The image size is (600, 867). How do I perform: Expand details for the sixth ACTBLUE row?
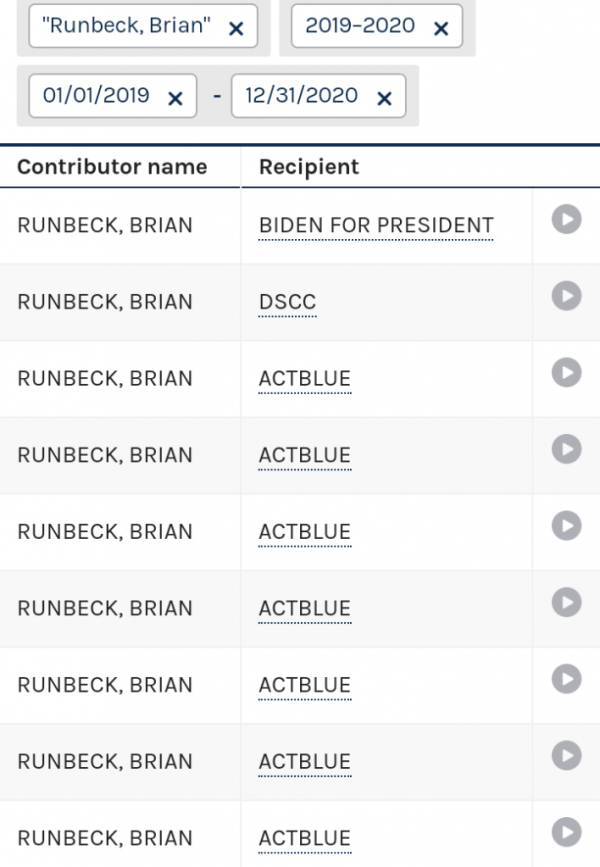[567, 756]
